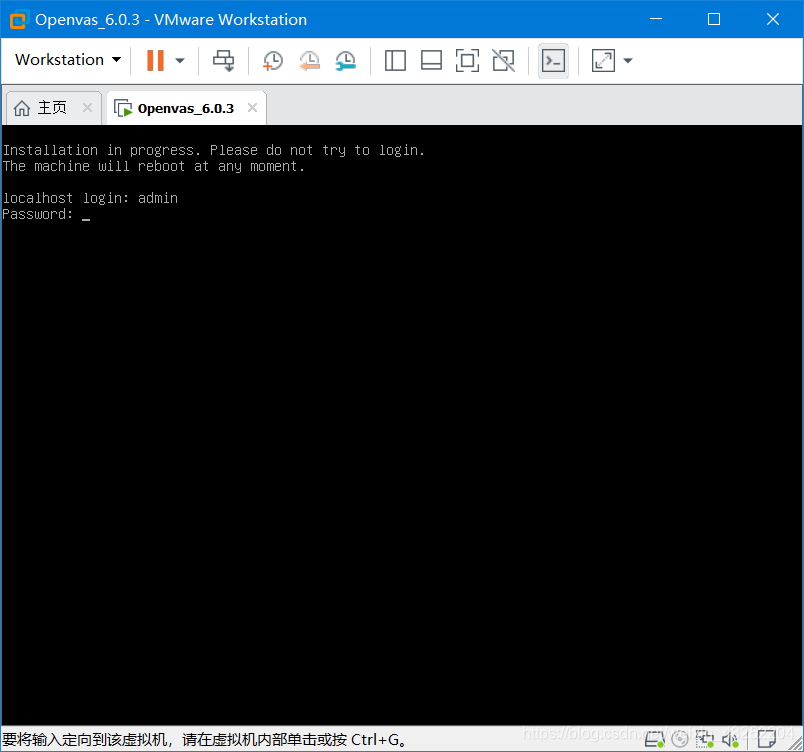The height and width of the screenshot is (752, 804).
Task: Toggle the thumbnail bar view
Action: pos(431,60)
